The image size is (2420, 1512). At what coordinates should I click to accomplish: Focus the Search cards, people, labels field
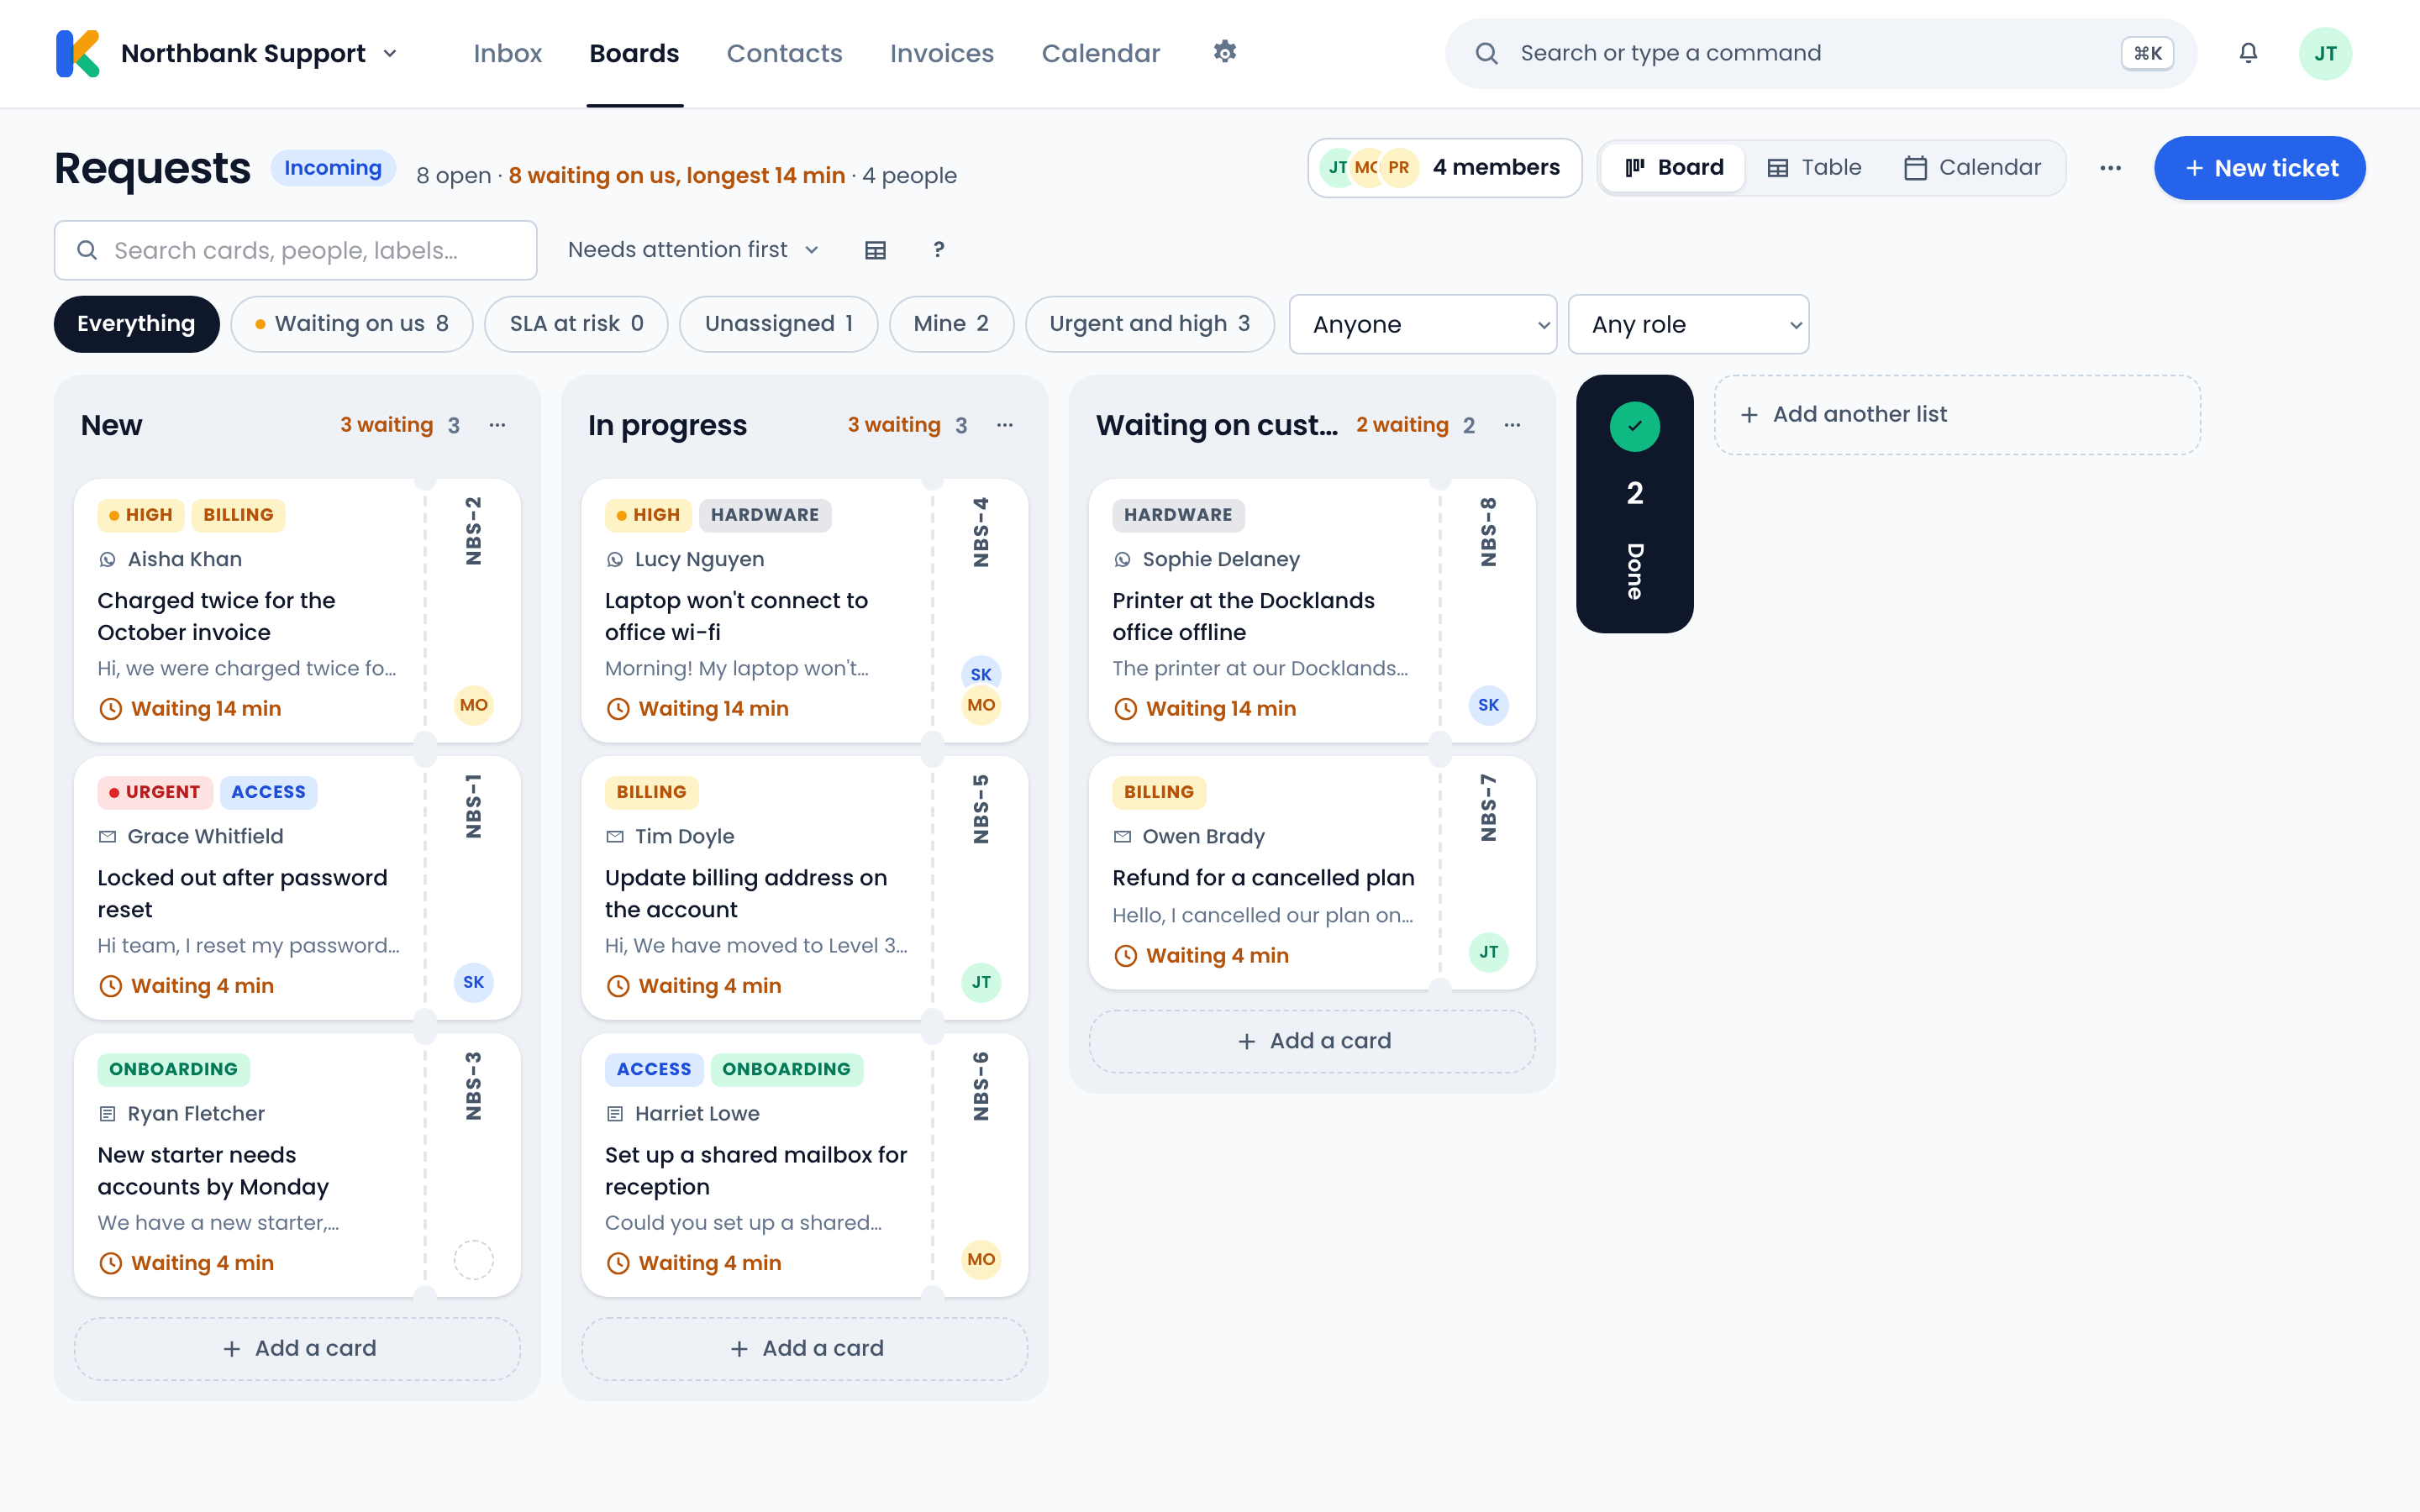296,250
